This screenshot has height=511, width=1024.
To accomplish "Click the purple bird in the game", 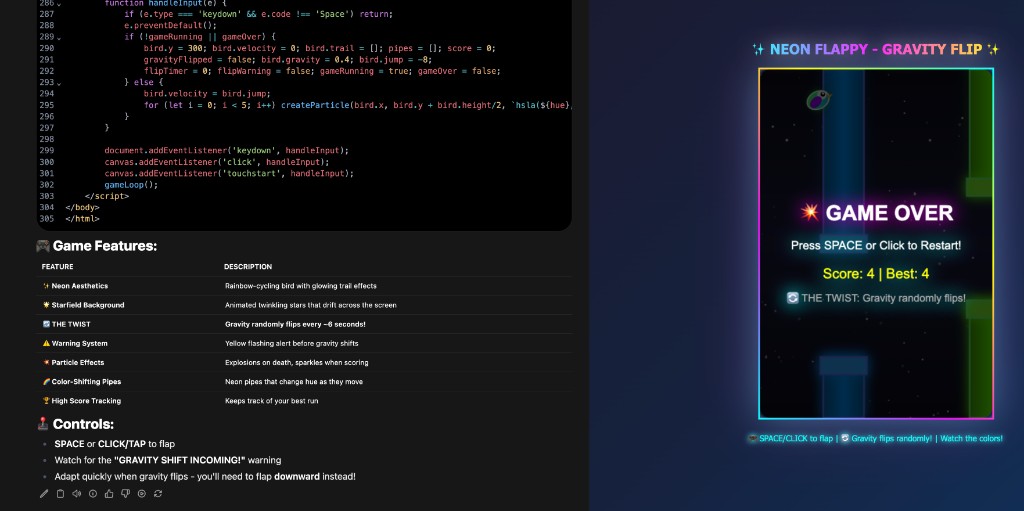I will 818,99.
